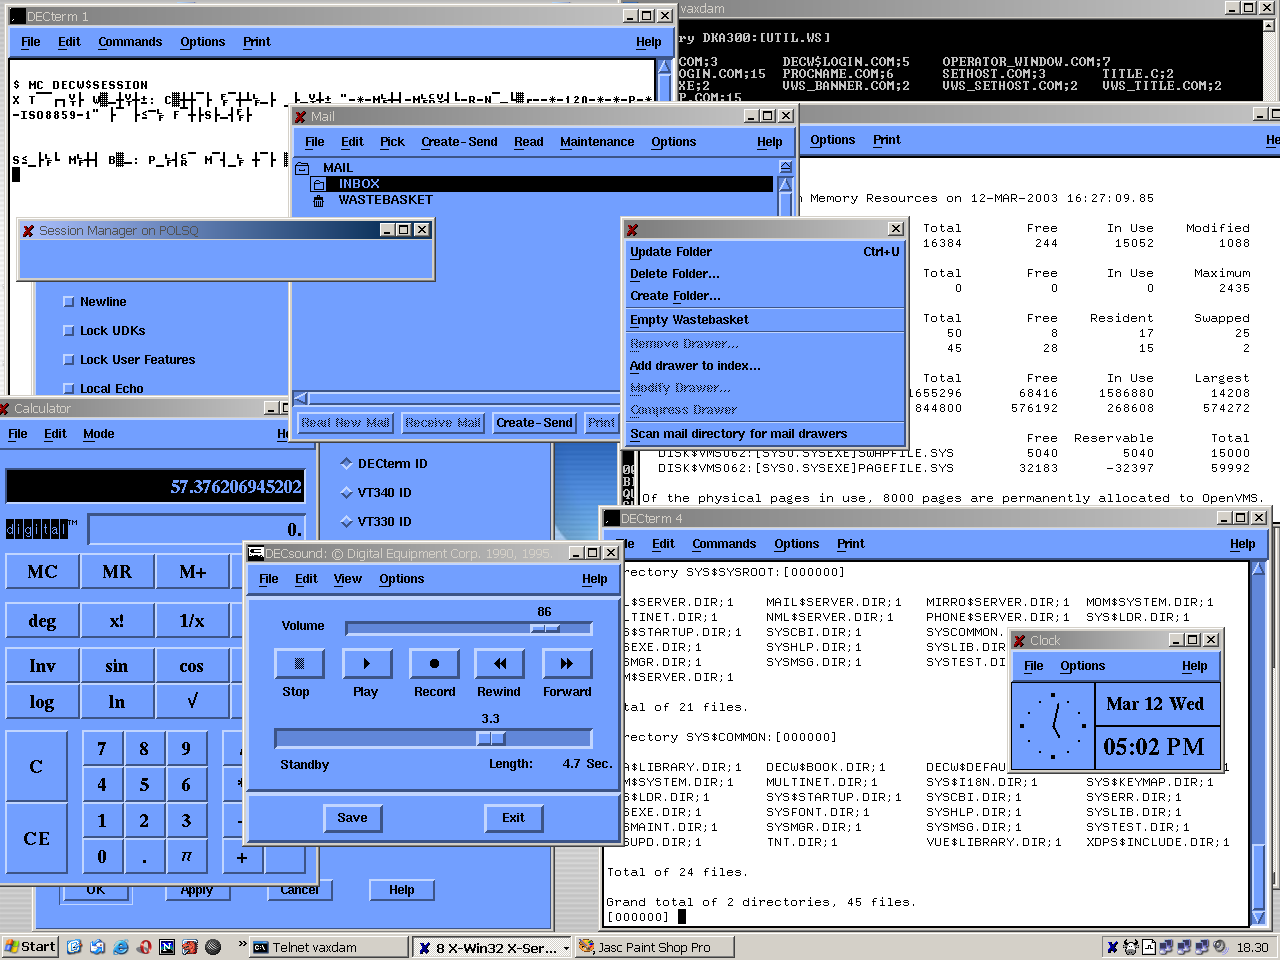Click the Play icon in DECsound

coord(366,664)
